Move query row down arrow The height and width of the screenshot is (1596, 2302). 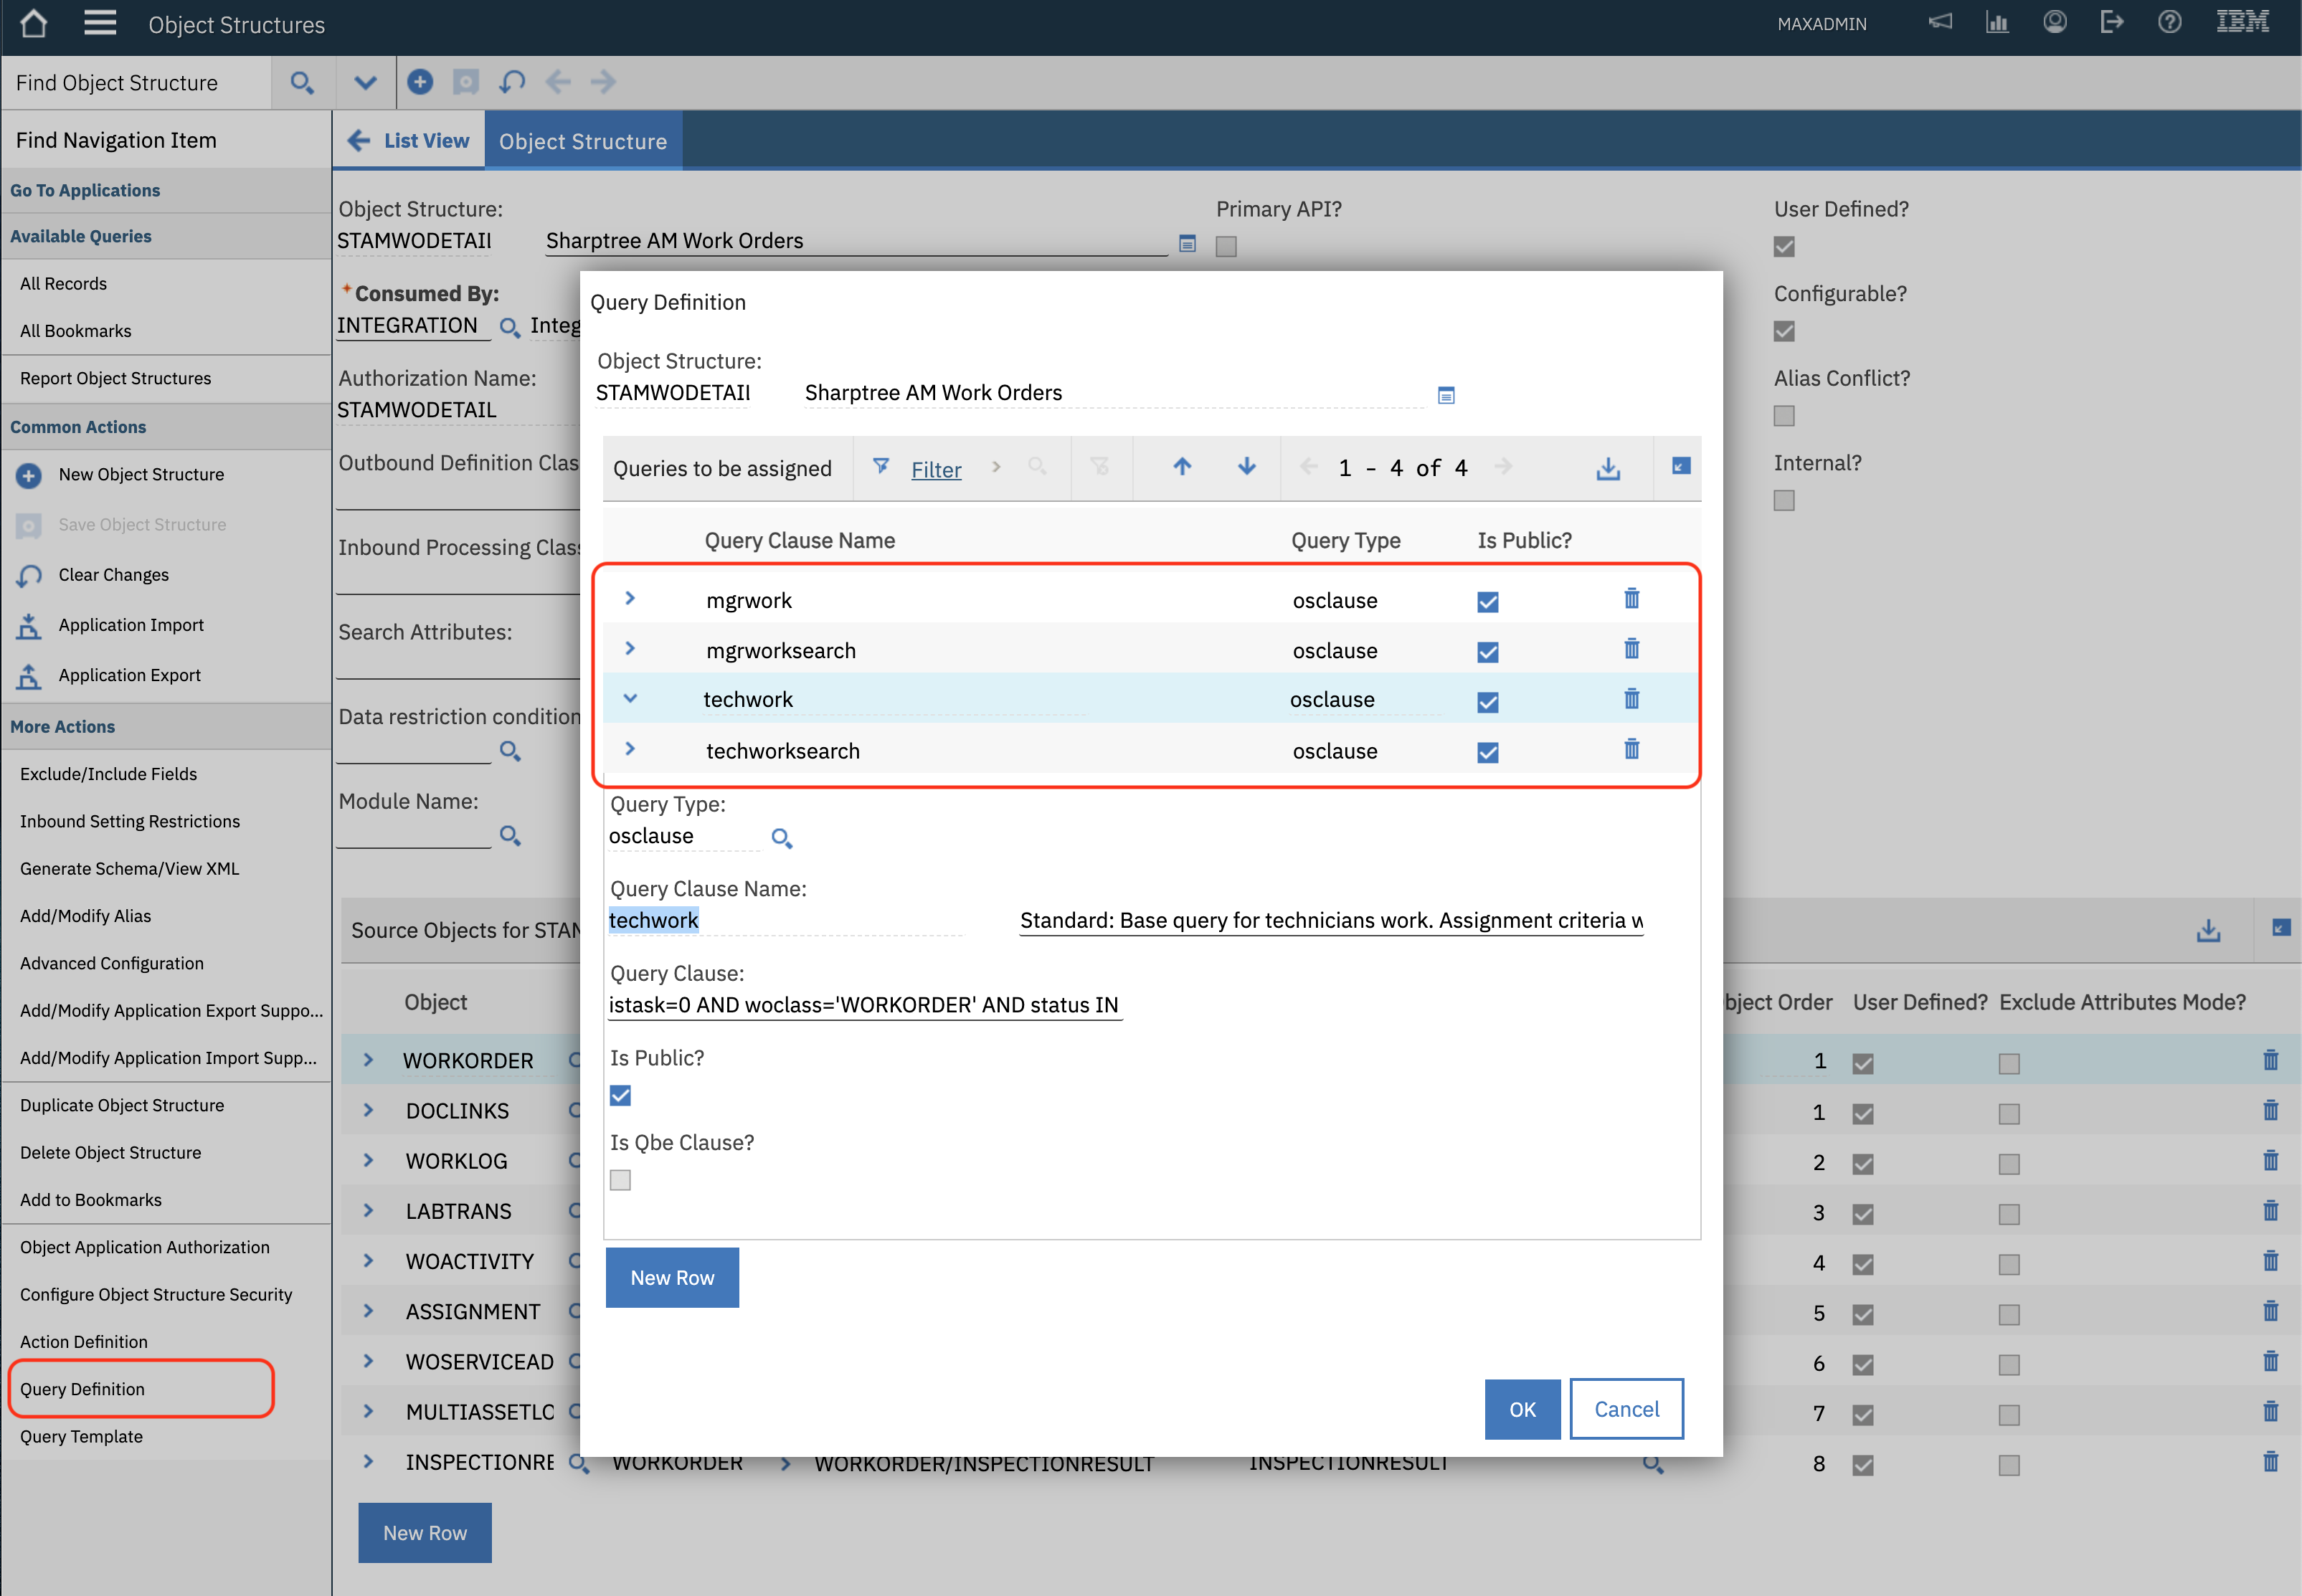1246,467
